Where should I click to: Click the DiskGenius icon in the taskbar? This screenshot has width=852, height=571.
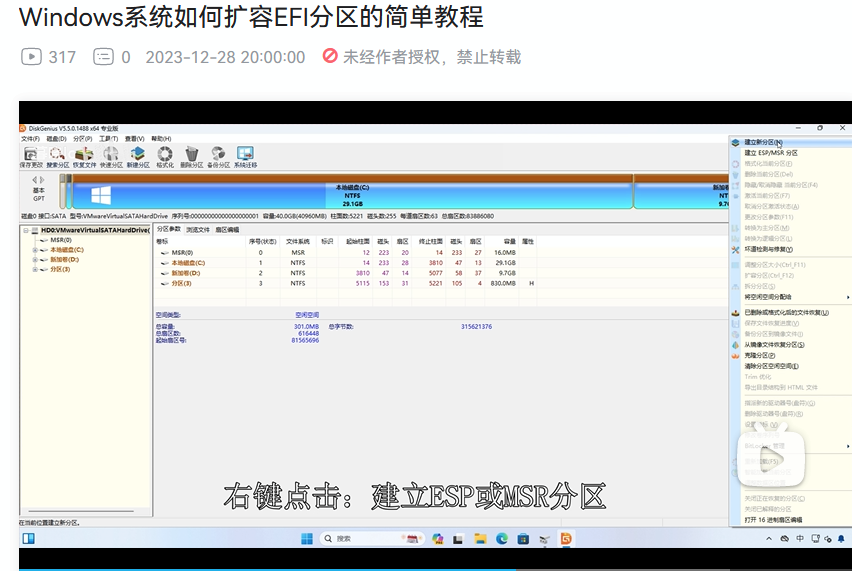[566, 538]
